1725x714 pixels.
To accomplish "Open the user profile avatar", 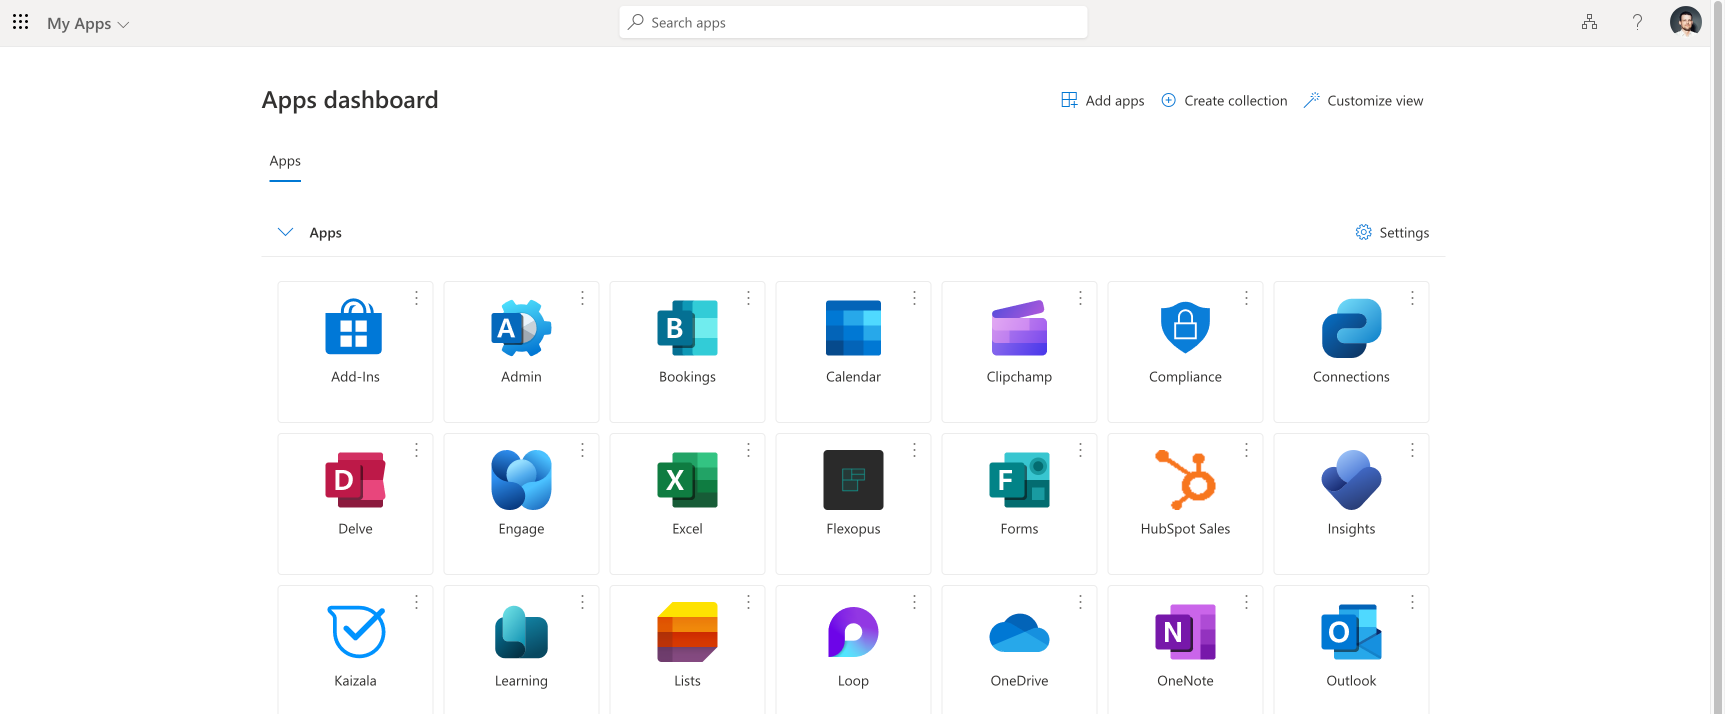I will (x=1685, y=22).
